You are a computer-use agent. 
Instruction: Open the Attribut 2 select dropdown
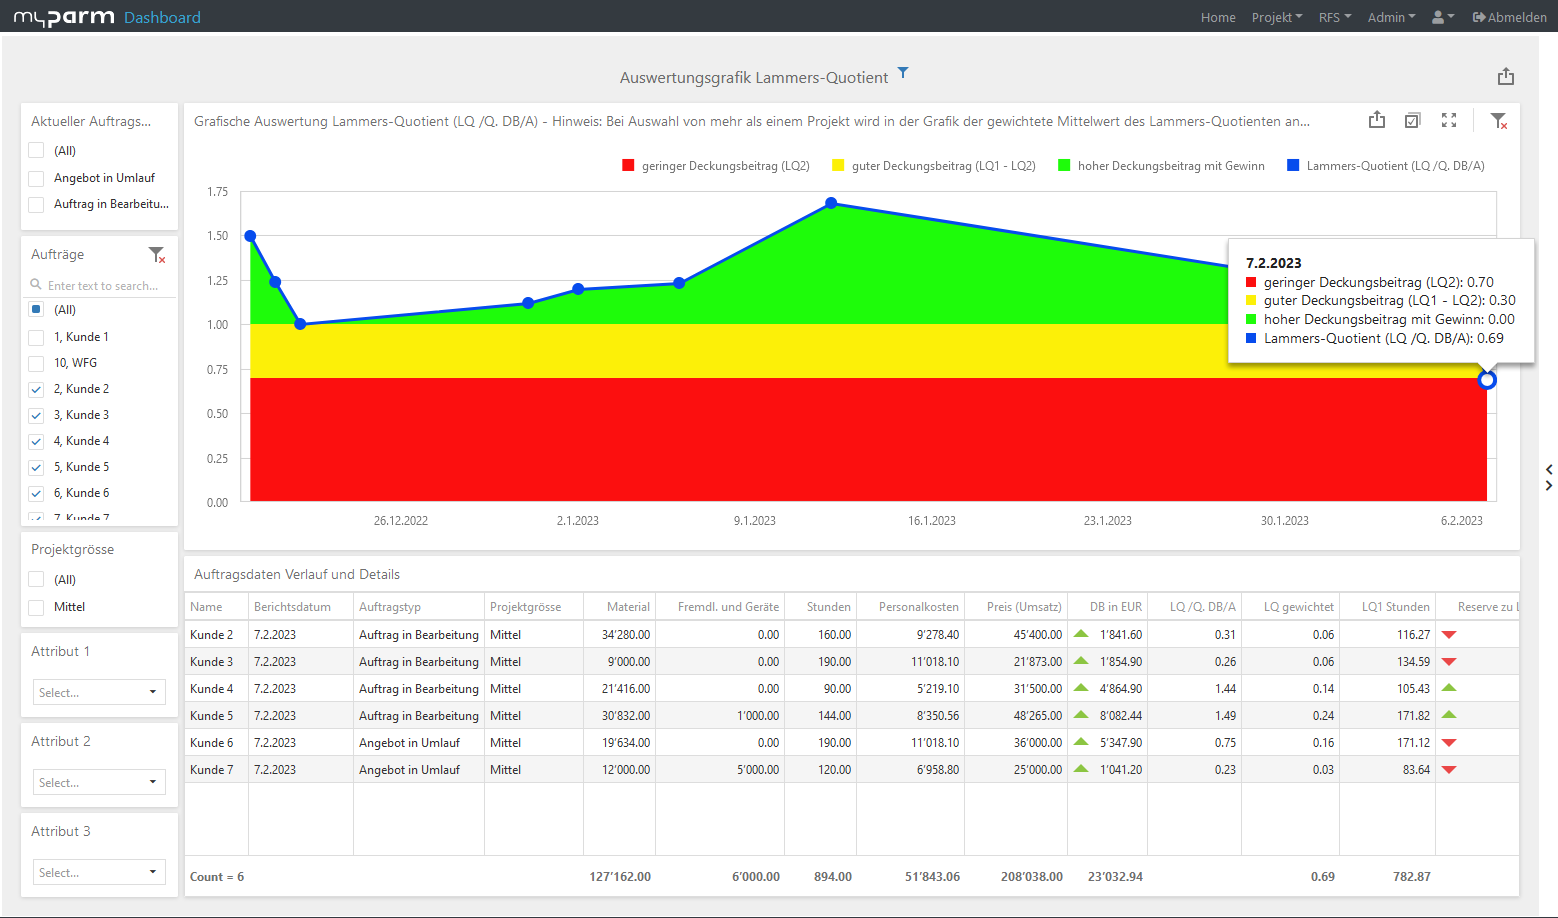(99, 782)
